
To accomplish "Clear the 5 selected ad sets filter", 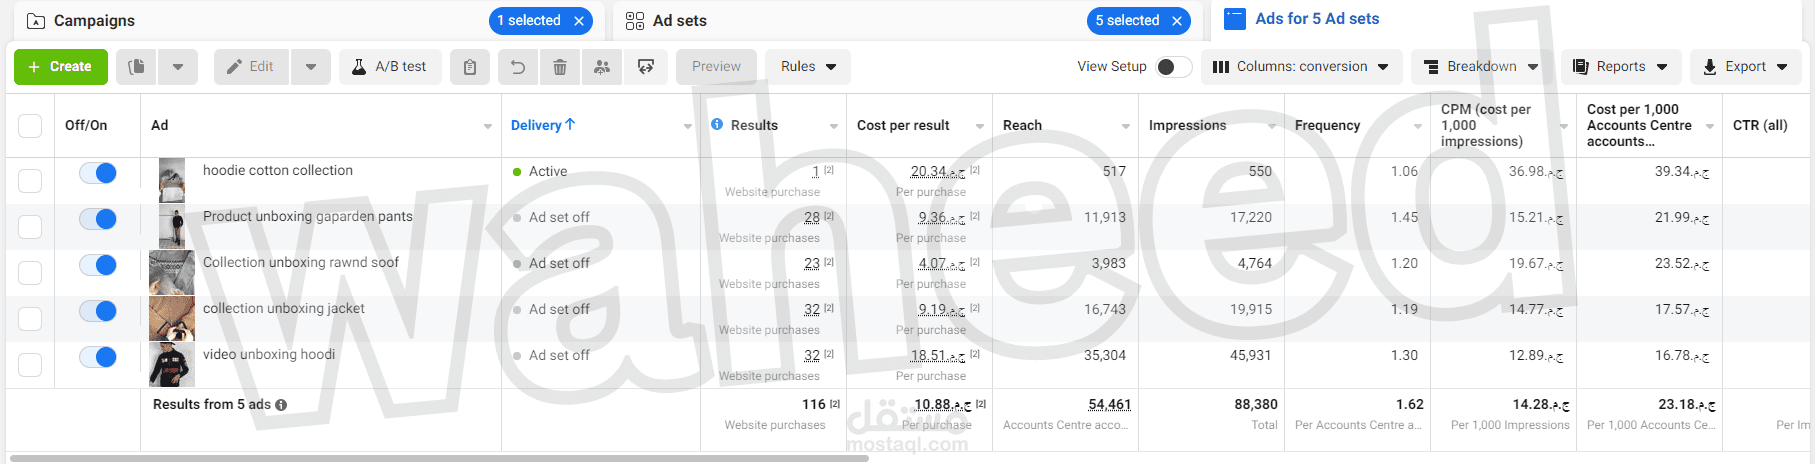I will tap(1177, 21).
